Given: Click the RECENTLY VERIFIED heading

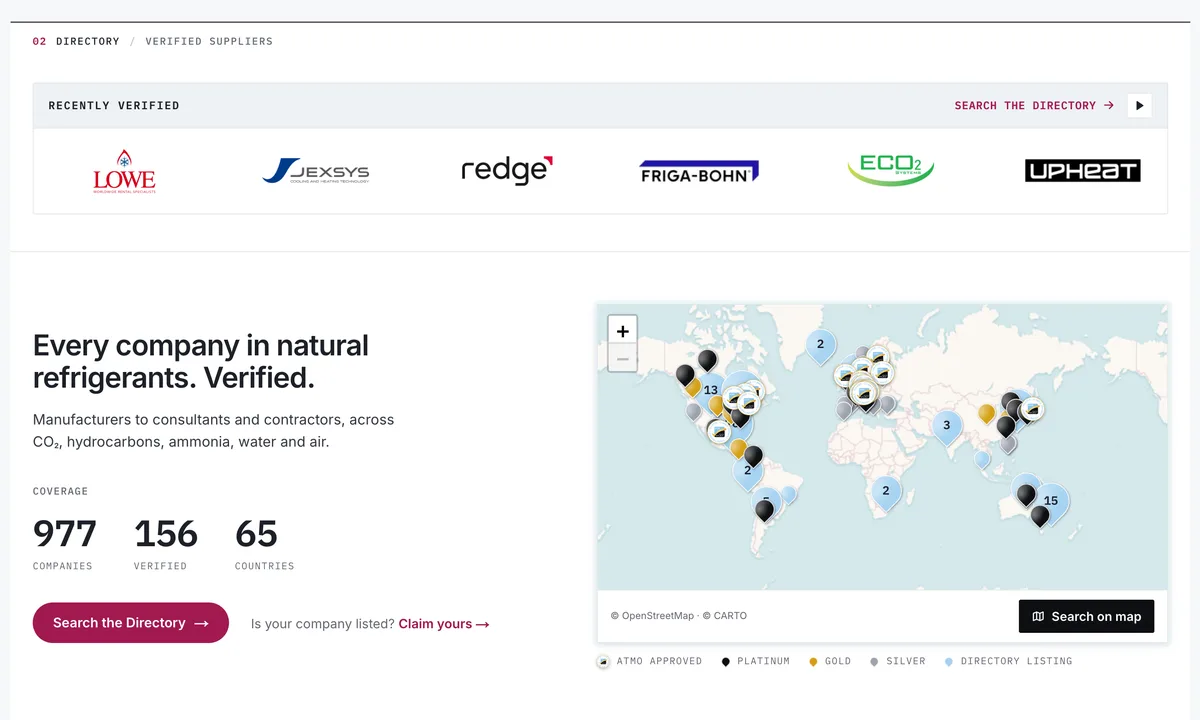Looking at the screenshot, I should (114, 105).
